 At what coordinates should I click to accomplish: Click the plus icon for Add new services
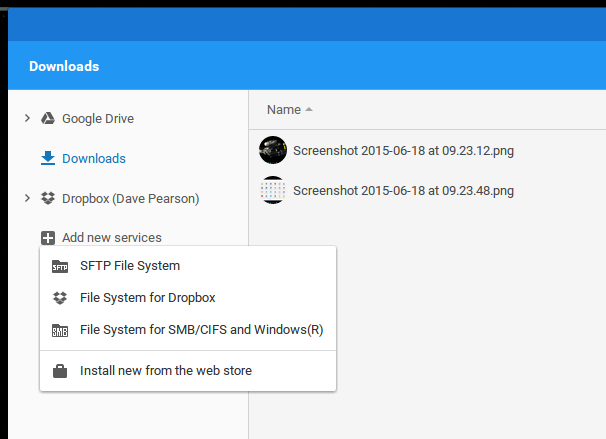click(x=48, y=238)
